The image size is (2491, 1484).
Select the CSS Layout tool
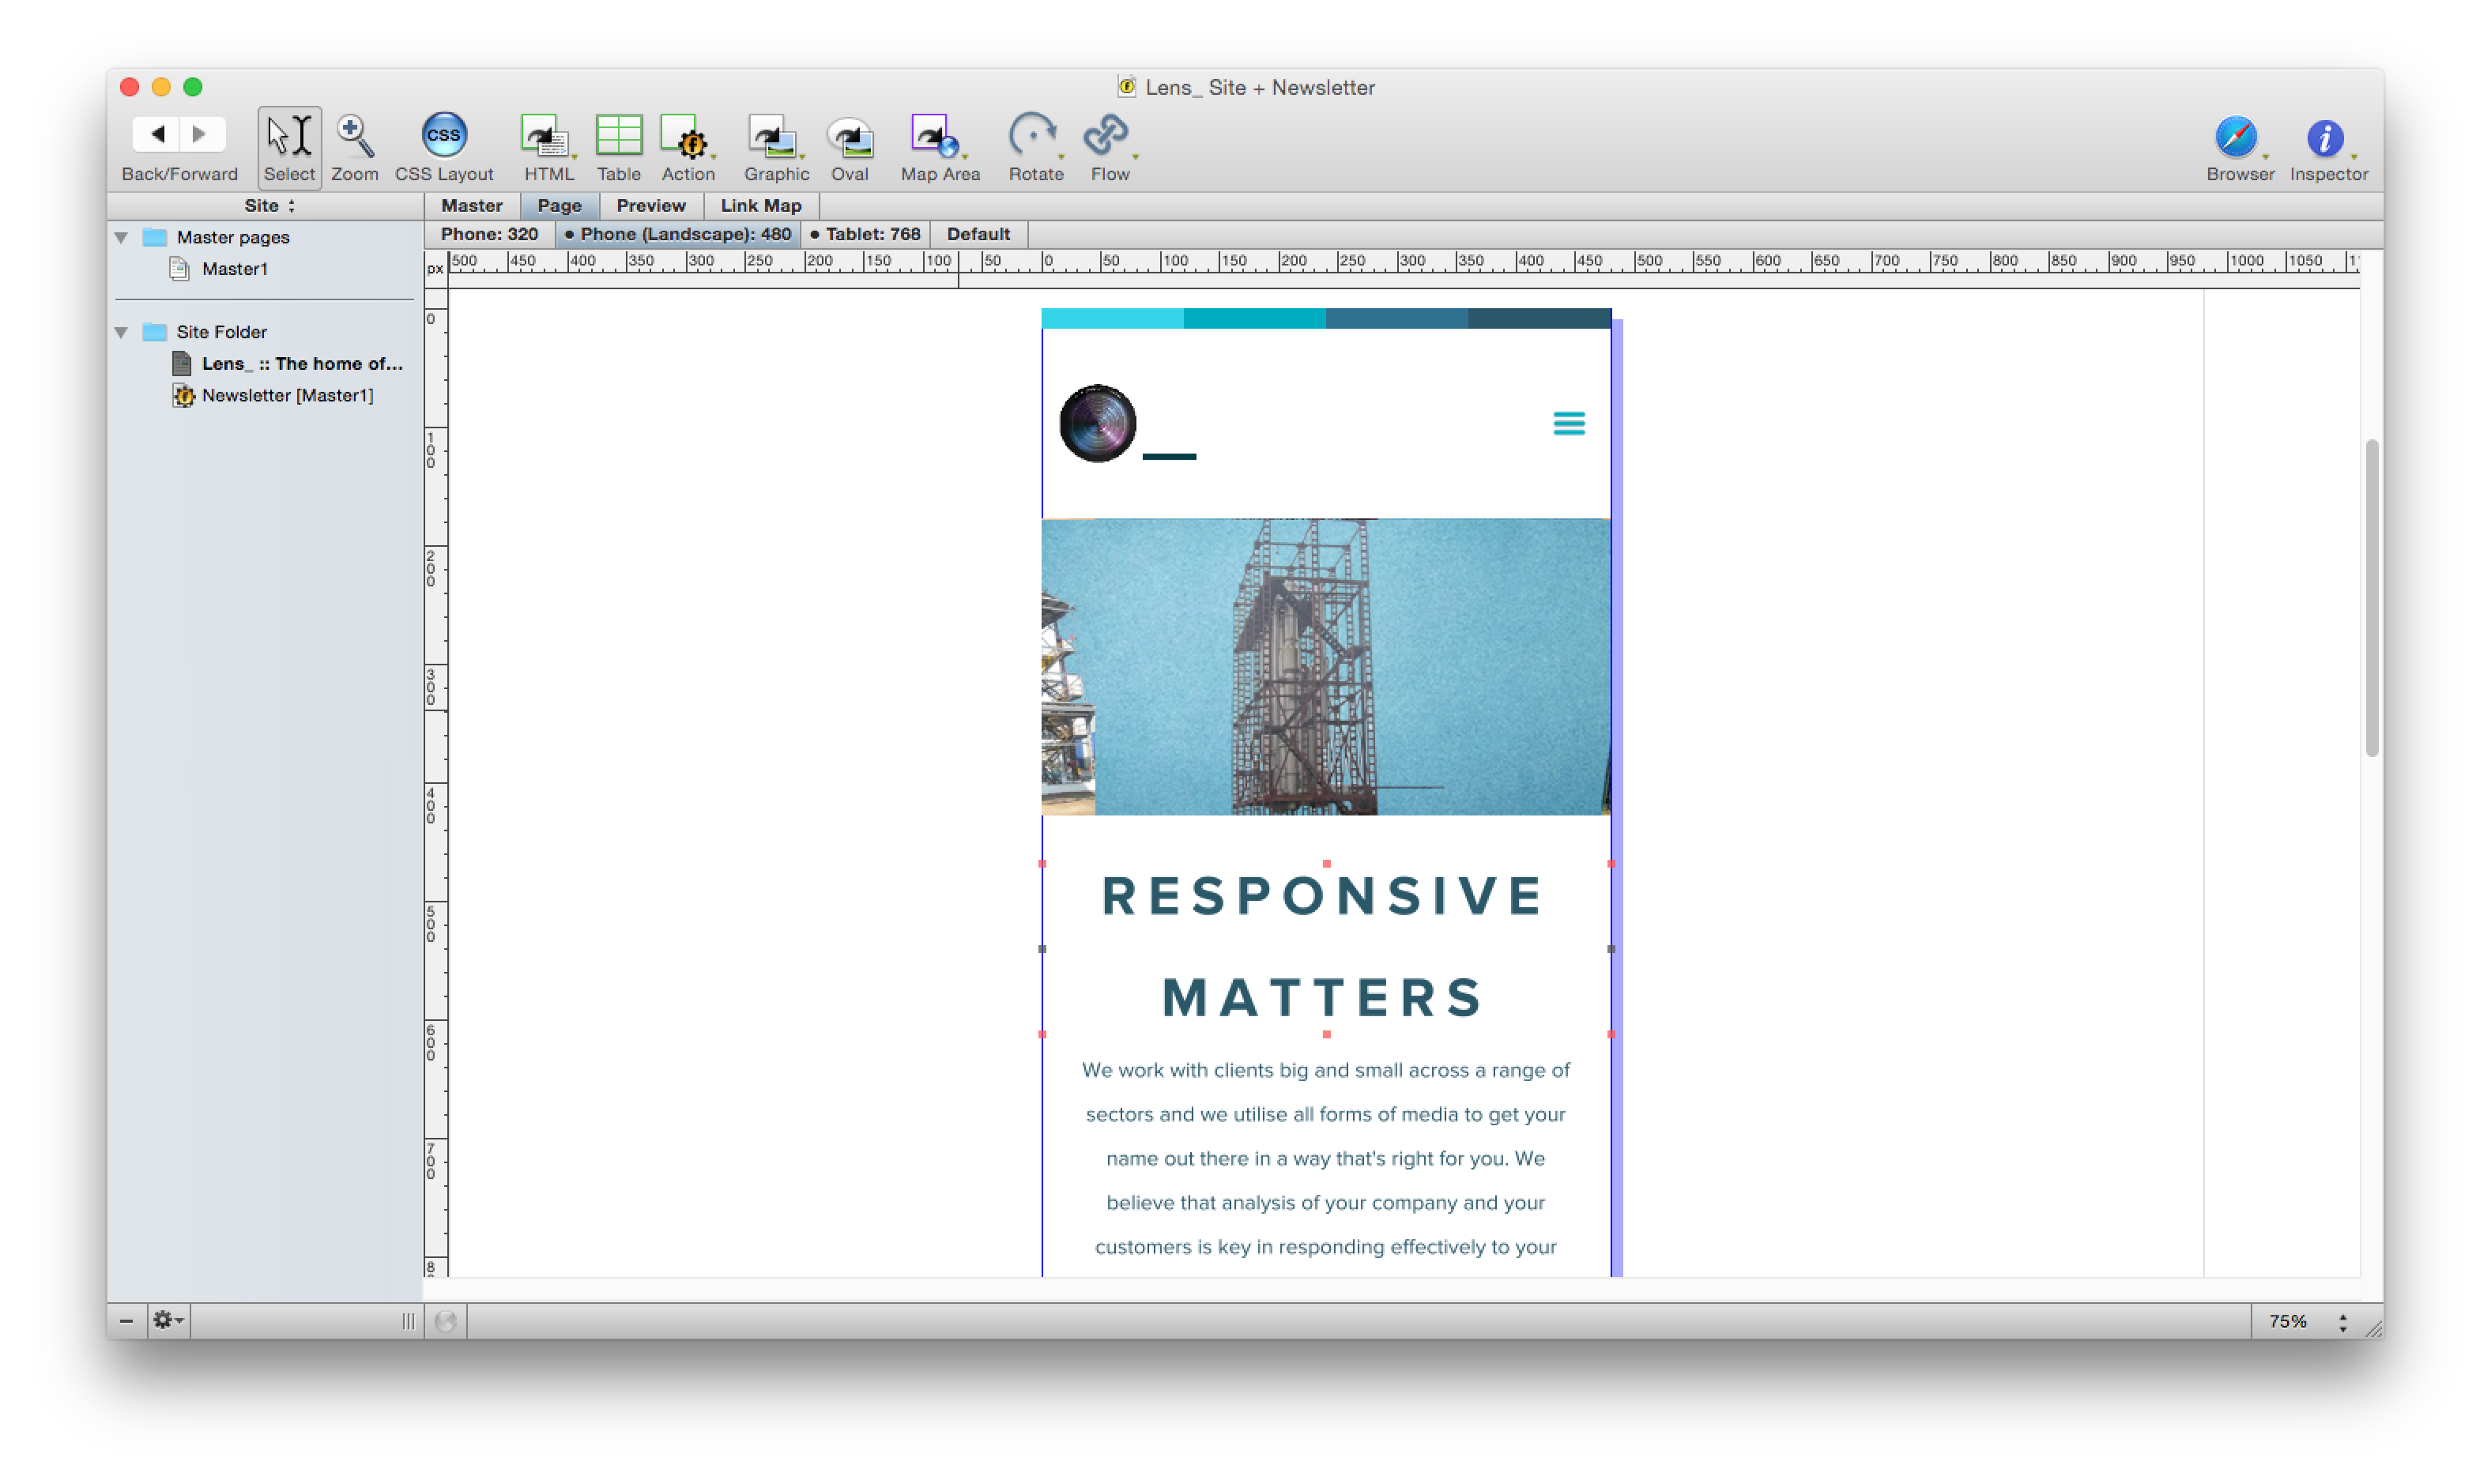pos(444,136)
